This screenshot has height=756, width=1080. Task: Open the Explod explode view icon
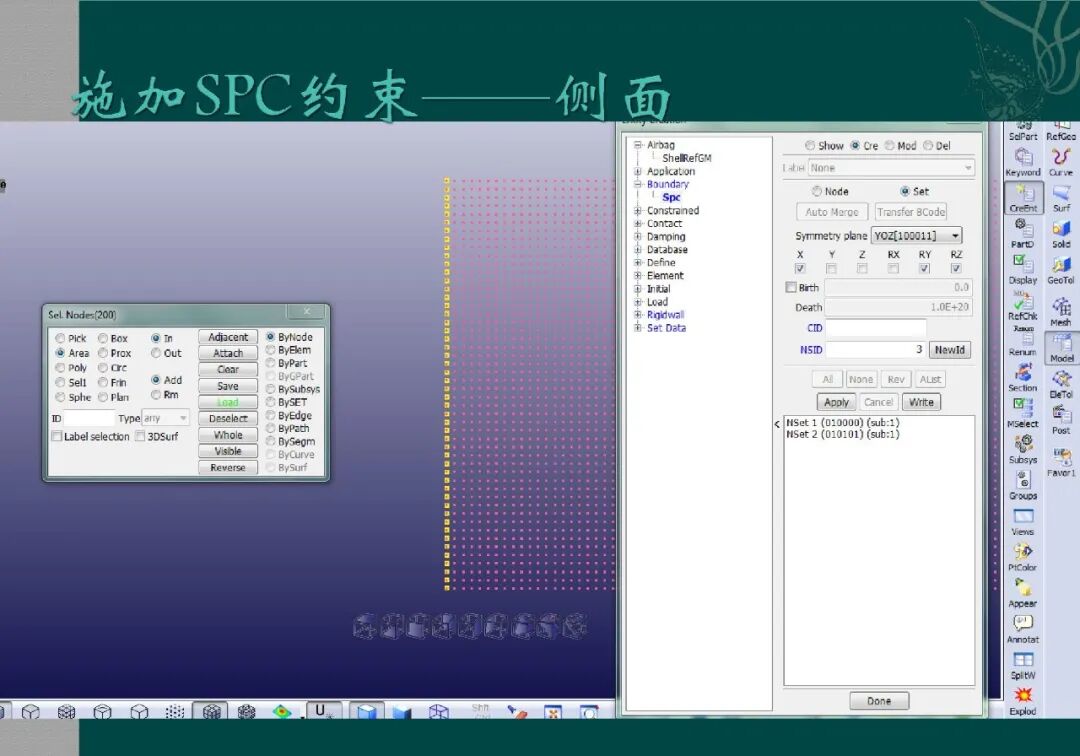pyautogui.click(x=1023, y=701)
